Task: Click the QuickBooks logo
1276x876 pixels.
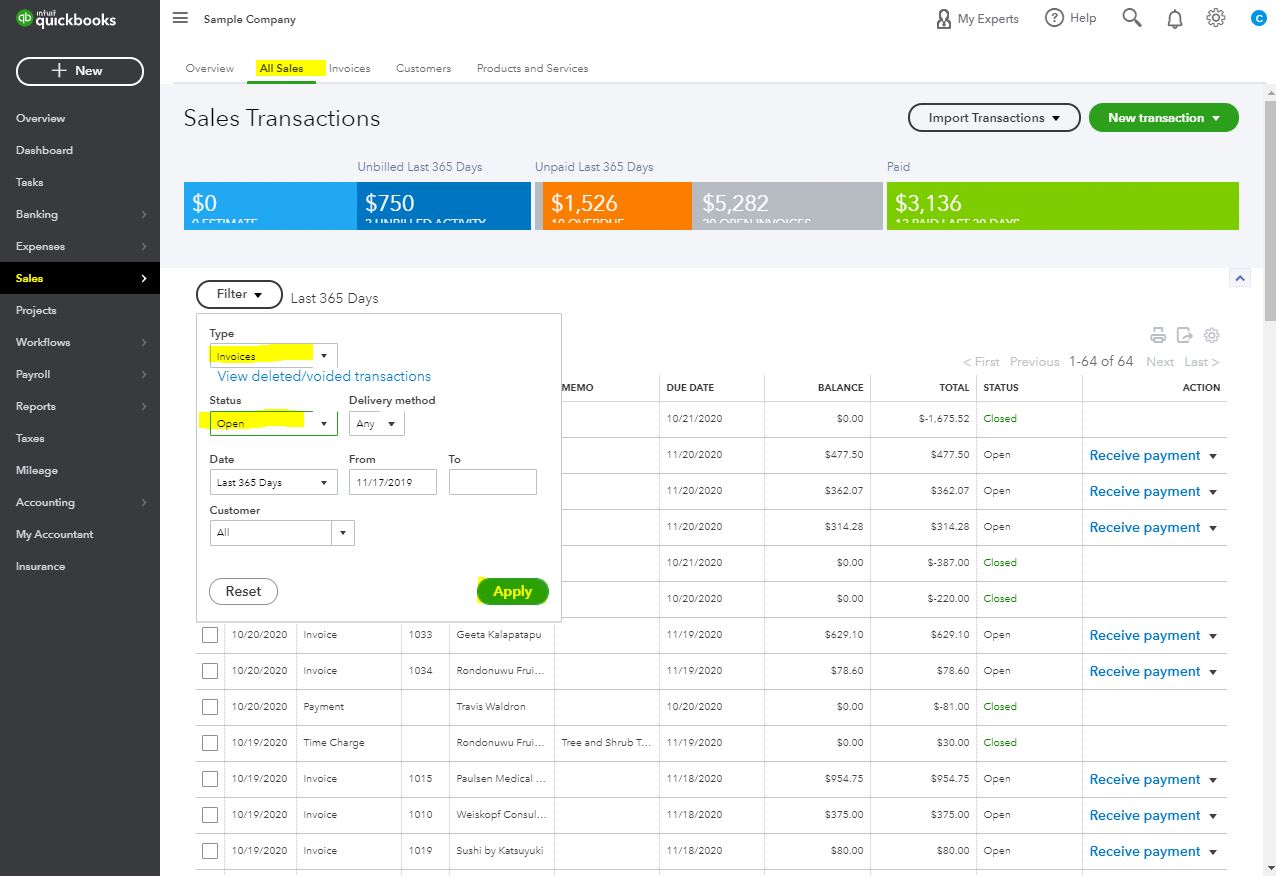Action: tap(66, 19)
